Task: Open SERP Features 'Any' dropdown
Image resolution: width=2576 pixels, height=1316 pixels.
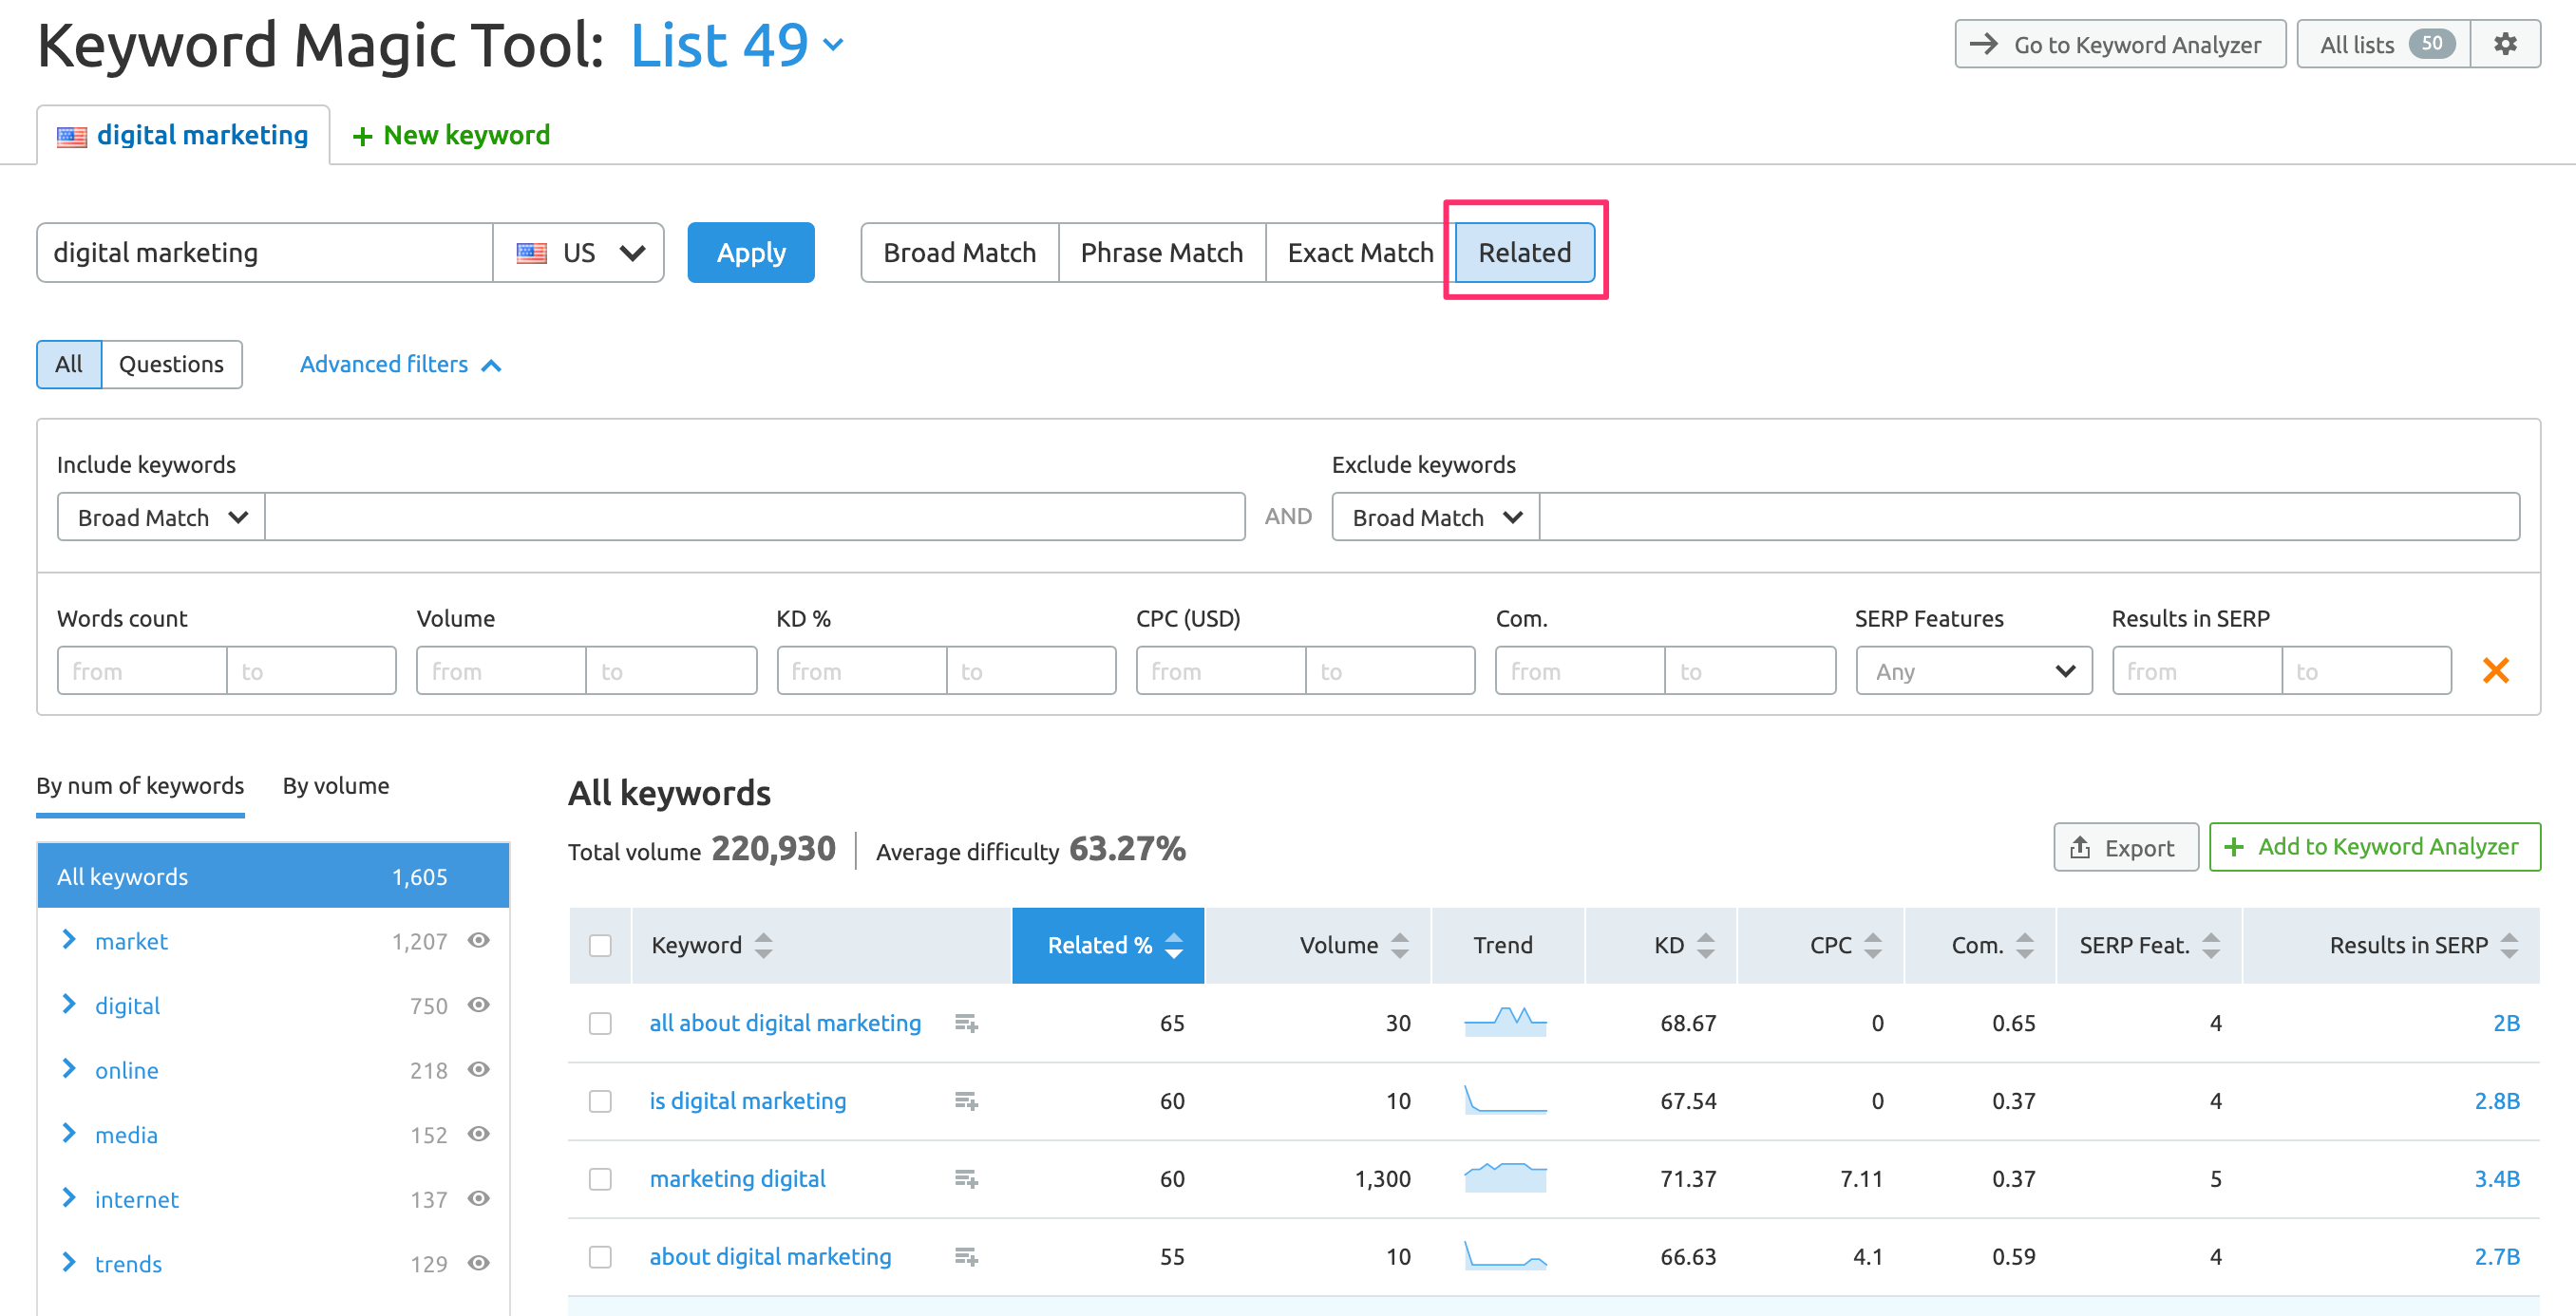Action: [1973, 671]
